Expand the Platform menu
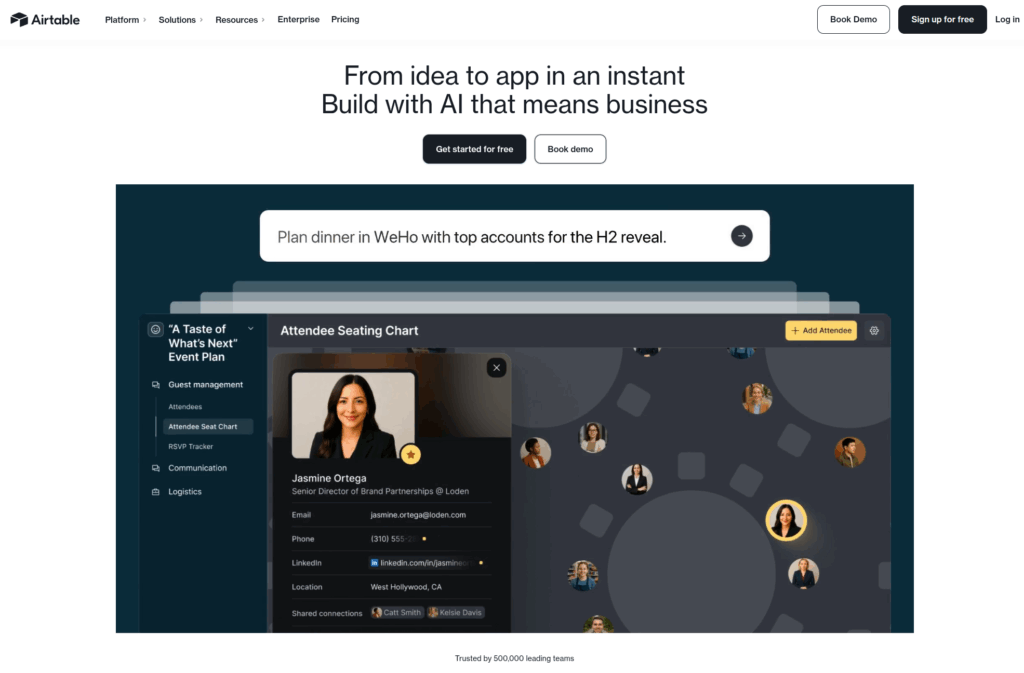This screenshot has width=1024, height=673. [125, 20]
